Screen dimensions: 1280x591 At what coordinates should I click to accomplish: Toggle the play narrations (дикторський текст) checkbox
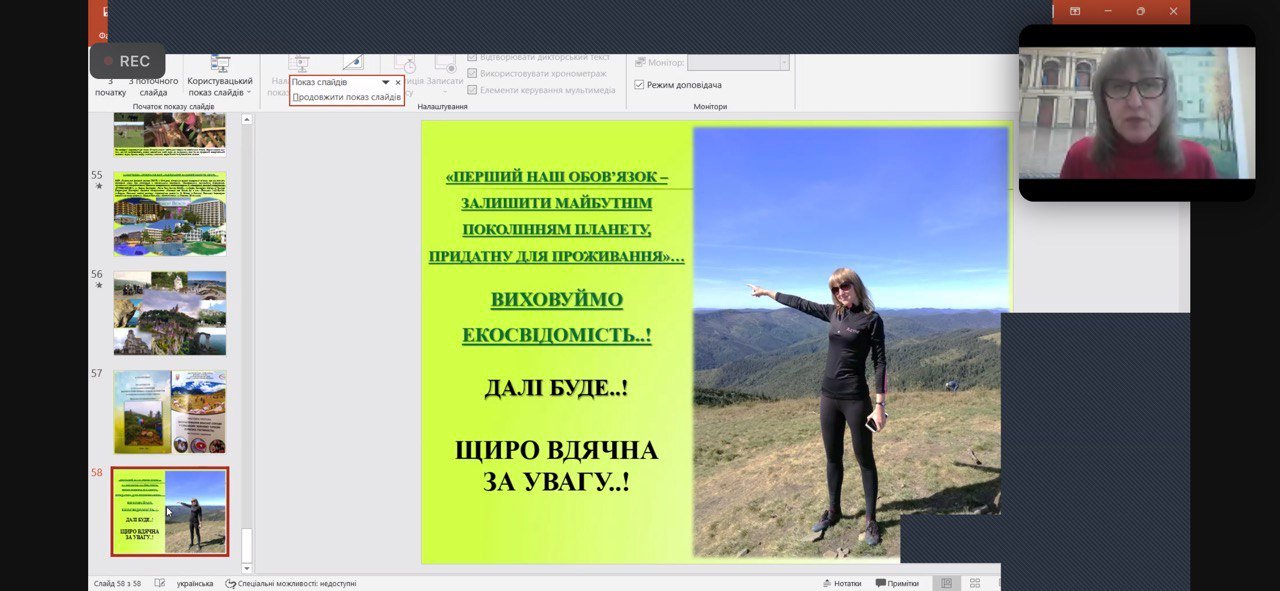(472, 58)
